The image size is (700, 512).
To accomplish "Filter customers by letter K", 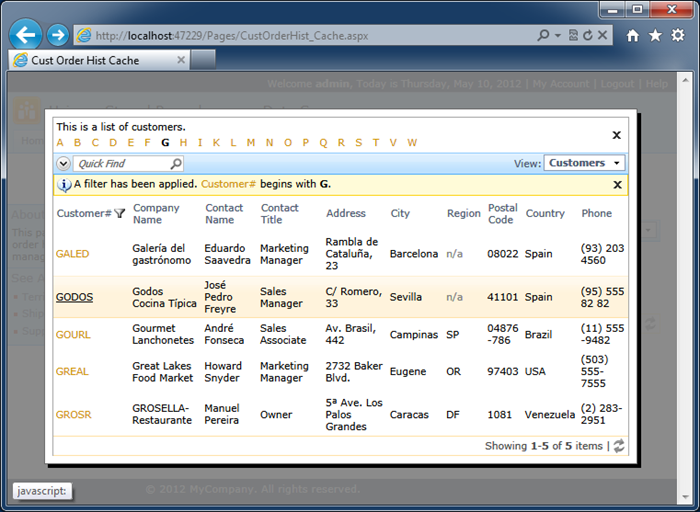I will tap(216, 143).
